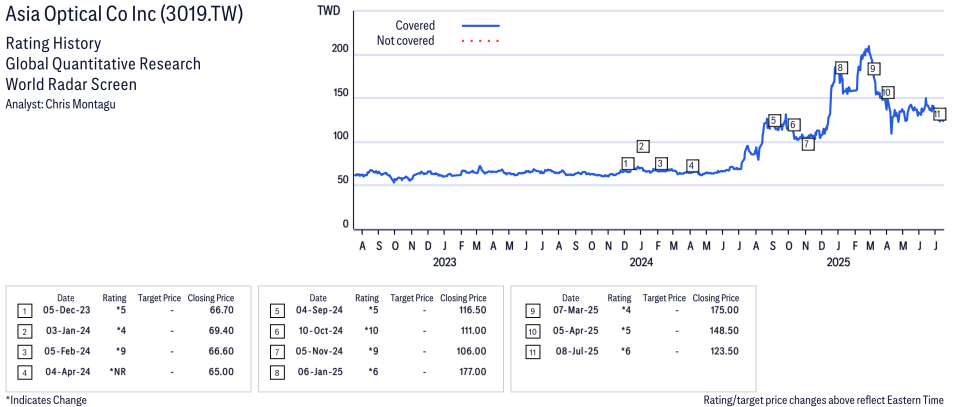Screen dimensions: 955x407
Task: Click closing price 65.00
Action: (222, 372)
